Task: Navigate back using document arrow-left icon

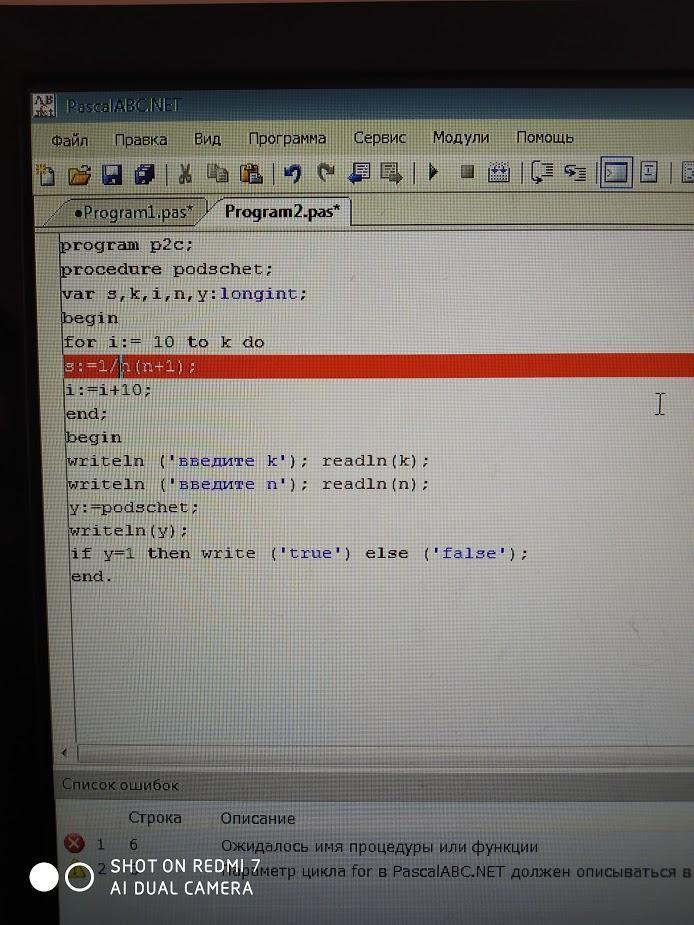Action: pyautogui.click(x=359, y=173)
